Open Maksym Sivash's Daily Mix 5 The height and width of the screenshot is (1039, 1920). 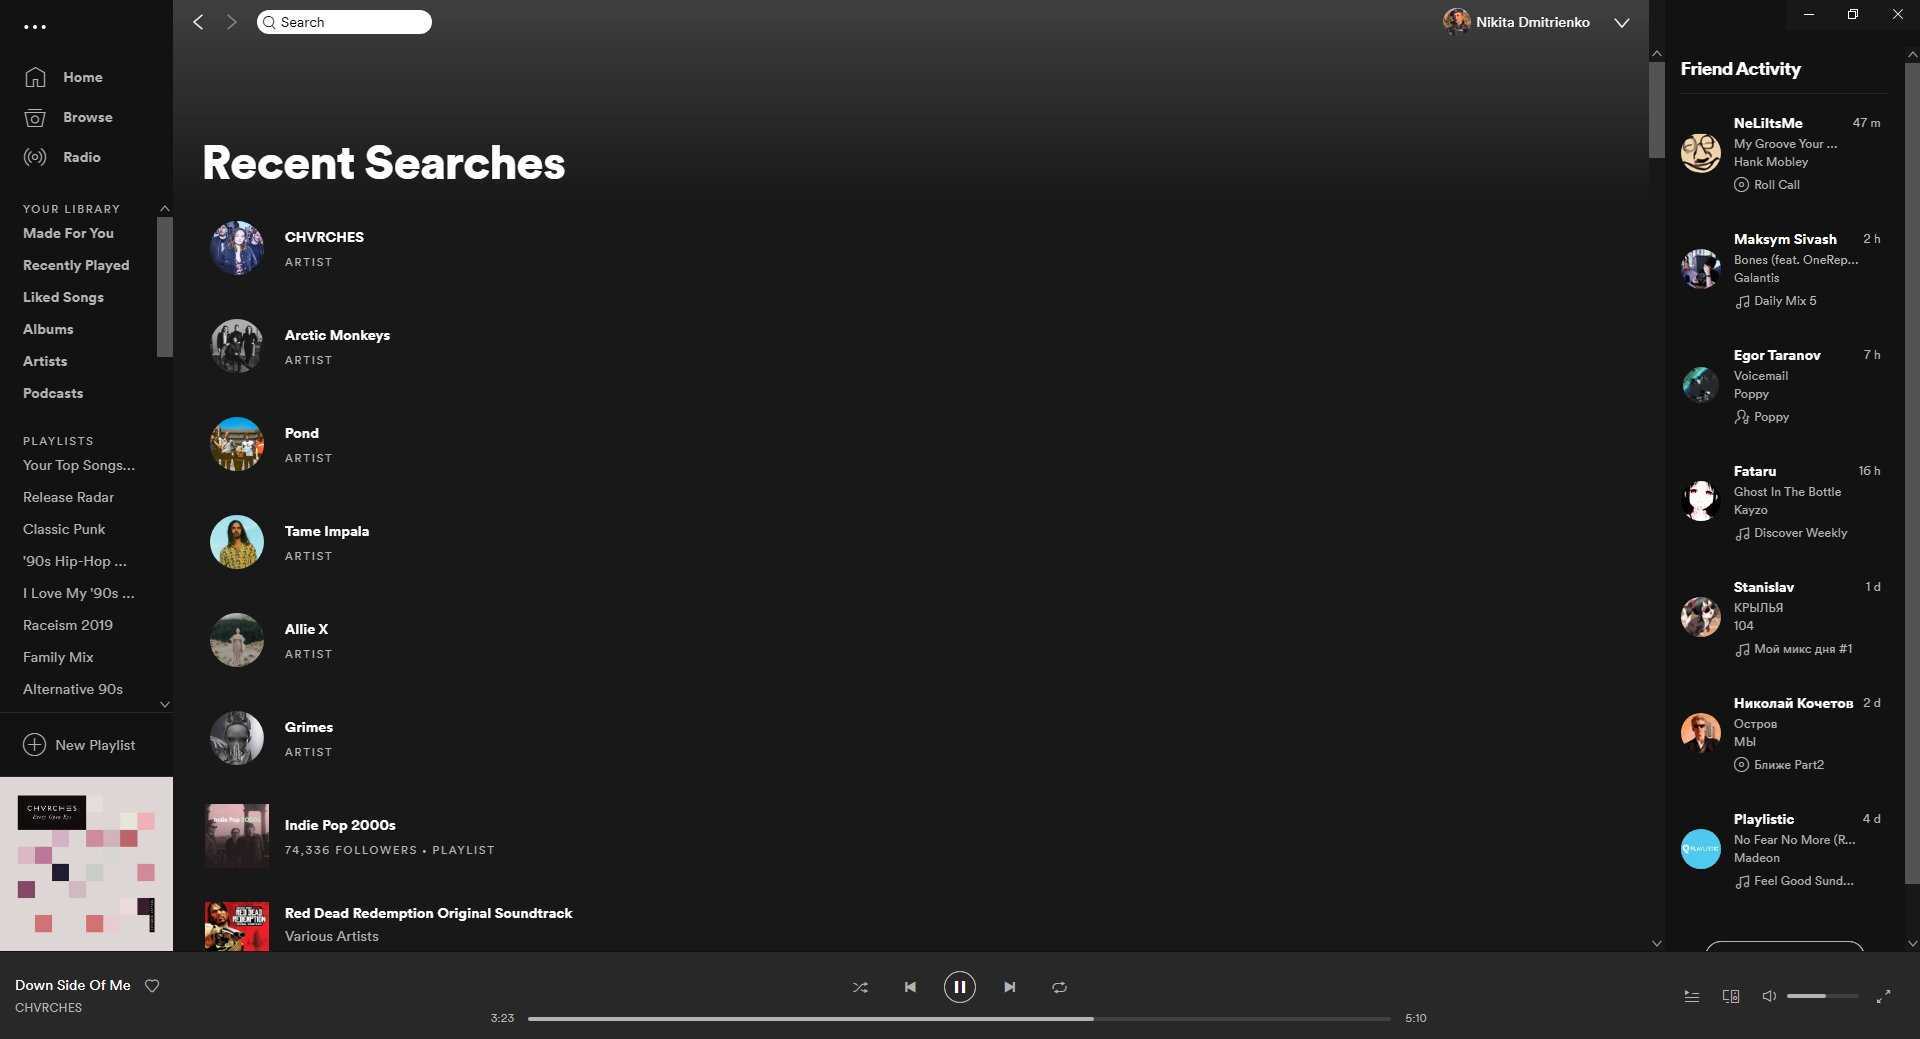tap(1785, 300)
